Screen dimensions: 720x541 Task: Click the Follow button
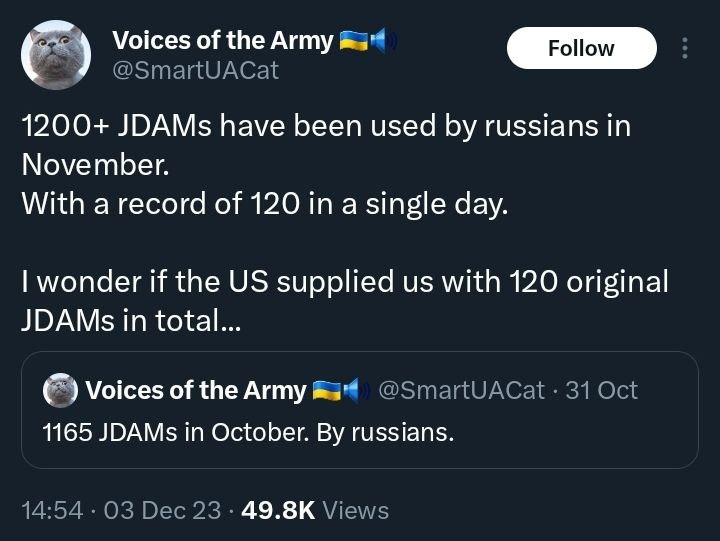point(581,48)
